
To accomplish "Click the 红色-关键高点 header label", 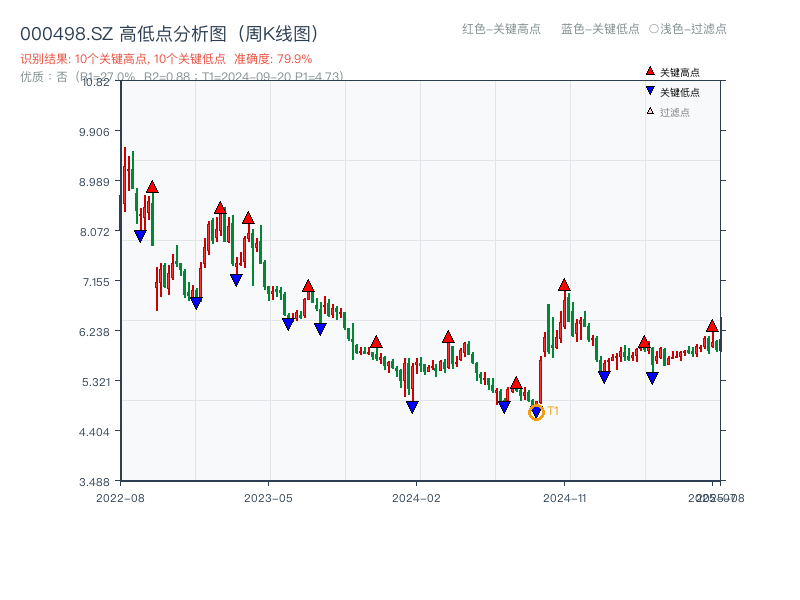I will (x=501, y=29).
